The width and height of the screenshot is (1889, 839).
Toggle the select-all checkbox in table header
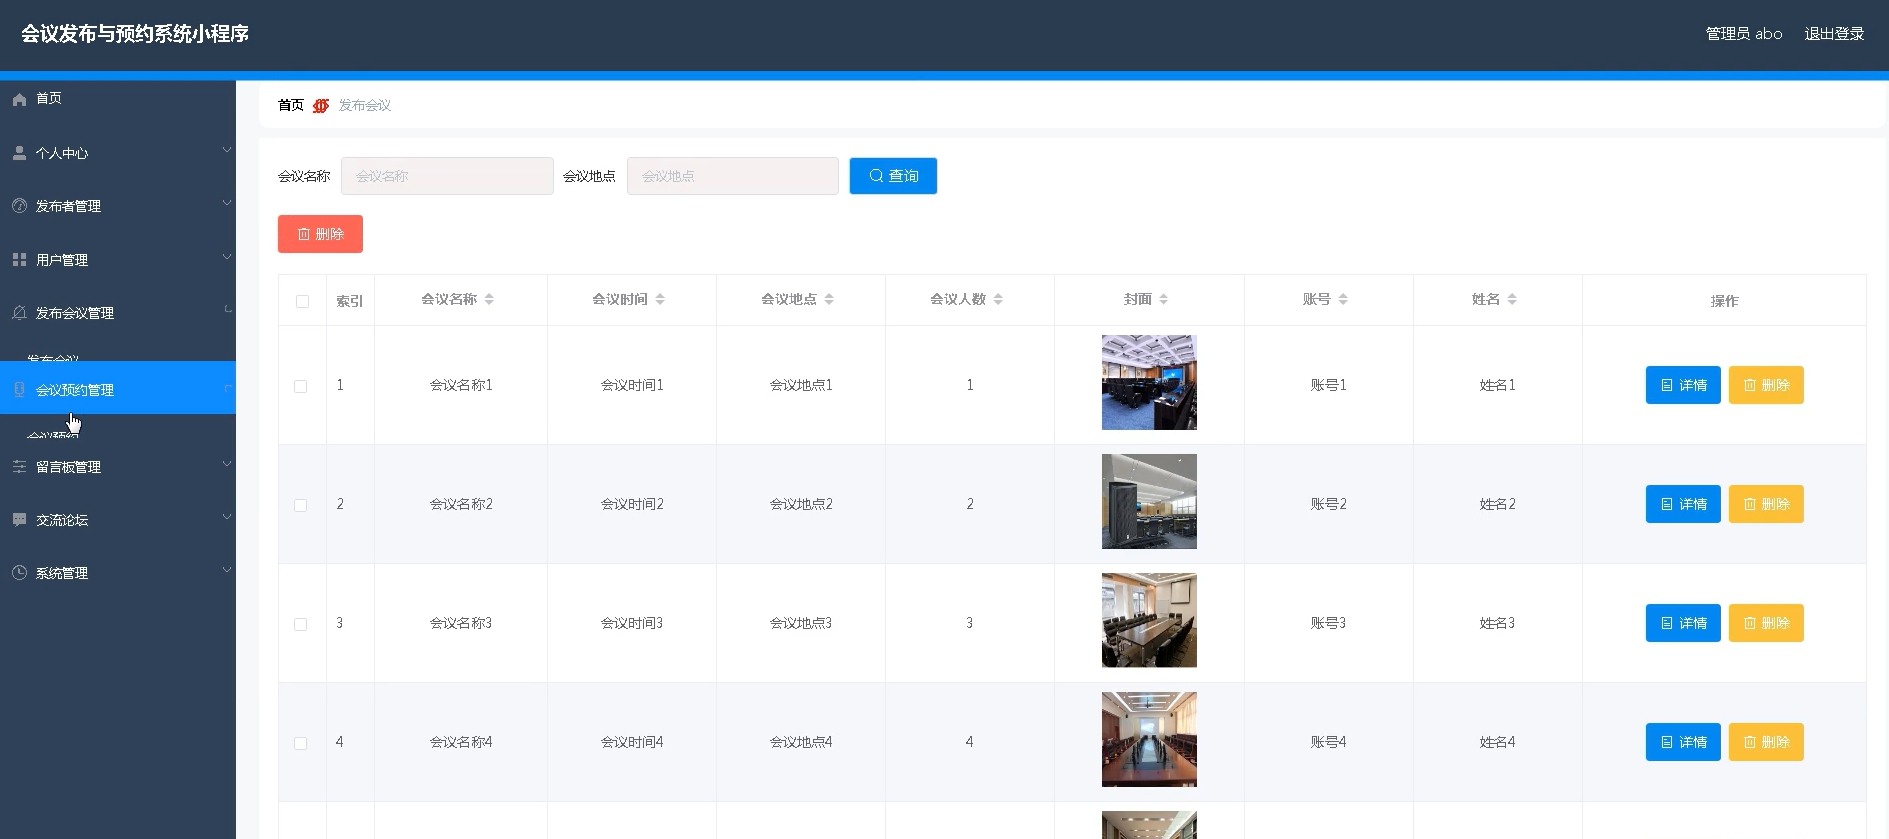click(x=302, y=301)
